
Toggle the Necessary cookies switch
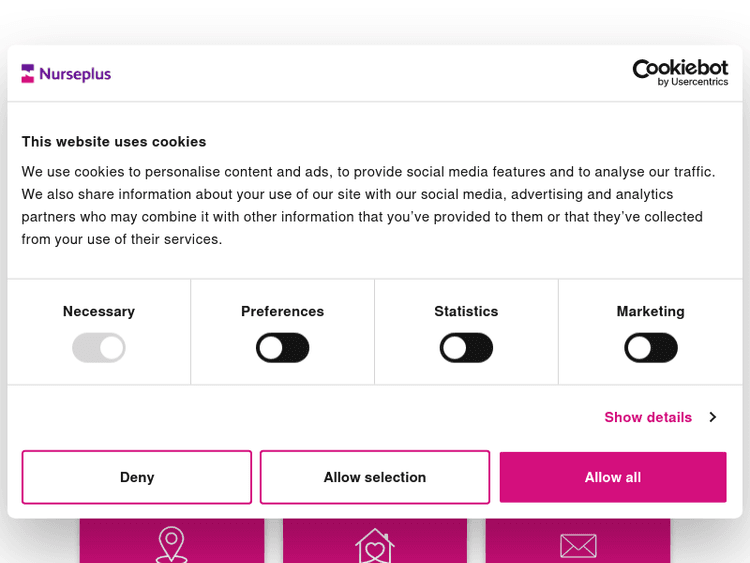point(99,348)
